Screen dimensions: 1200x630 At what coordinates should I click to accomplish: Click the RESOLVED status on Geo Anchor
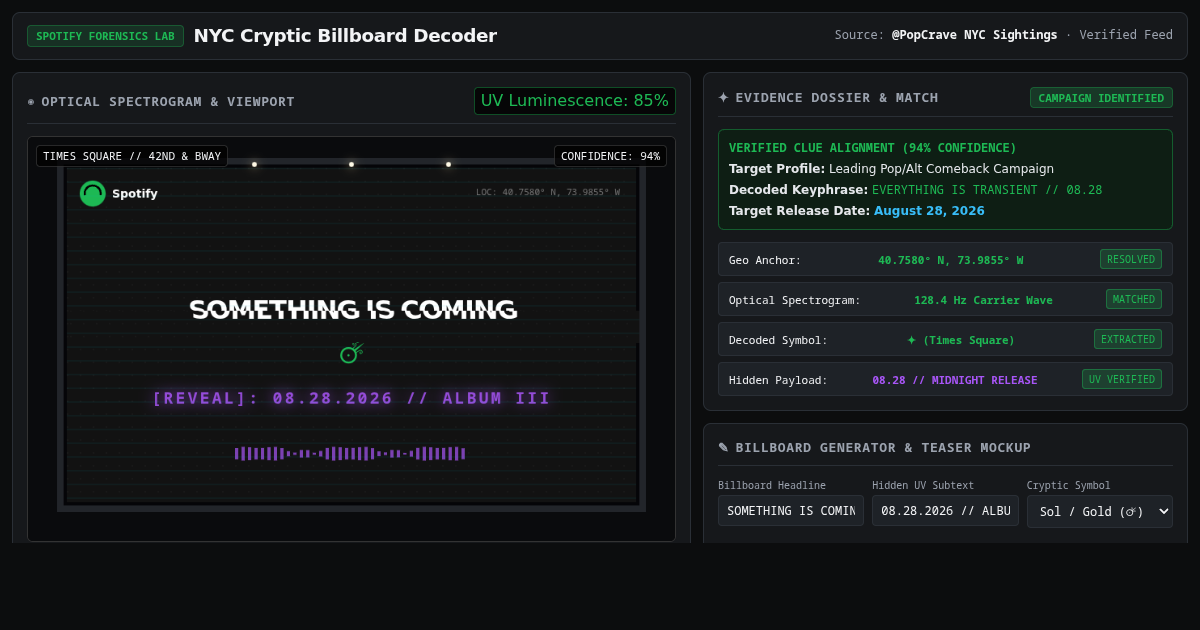pyautogui.click(x=1131, y=259)
